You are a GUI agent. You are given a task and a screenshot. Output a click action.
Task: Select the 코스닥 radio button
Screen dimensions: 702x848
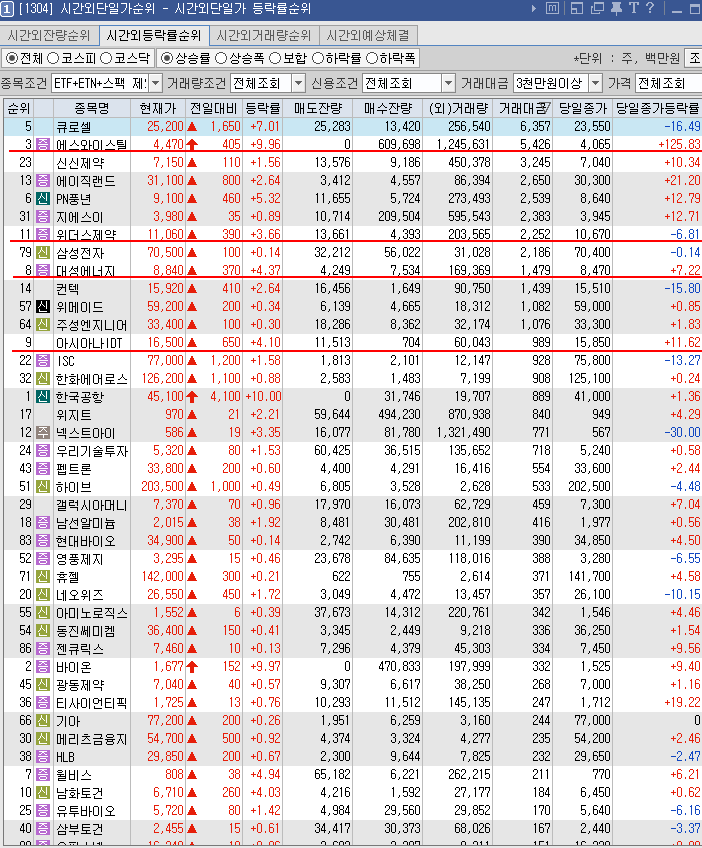click(x=106, y=58)
